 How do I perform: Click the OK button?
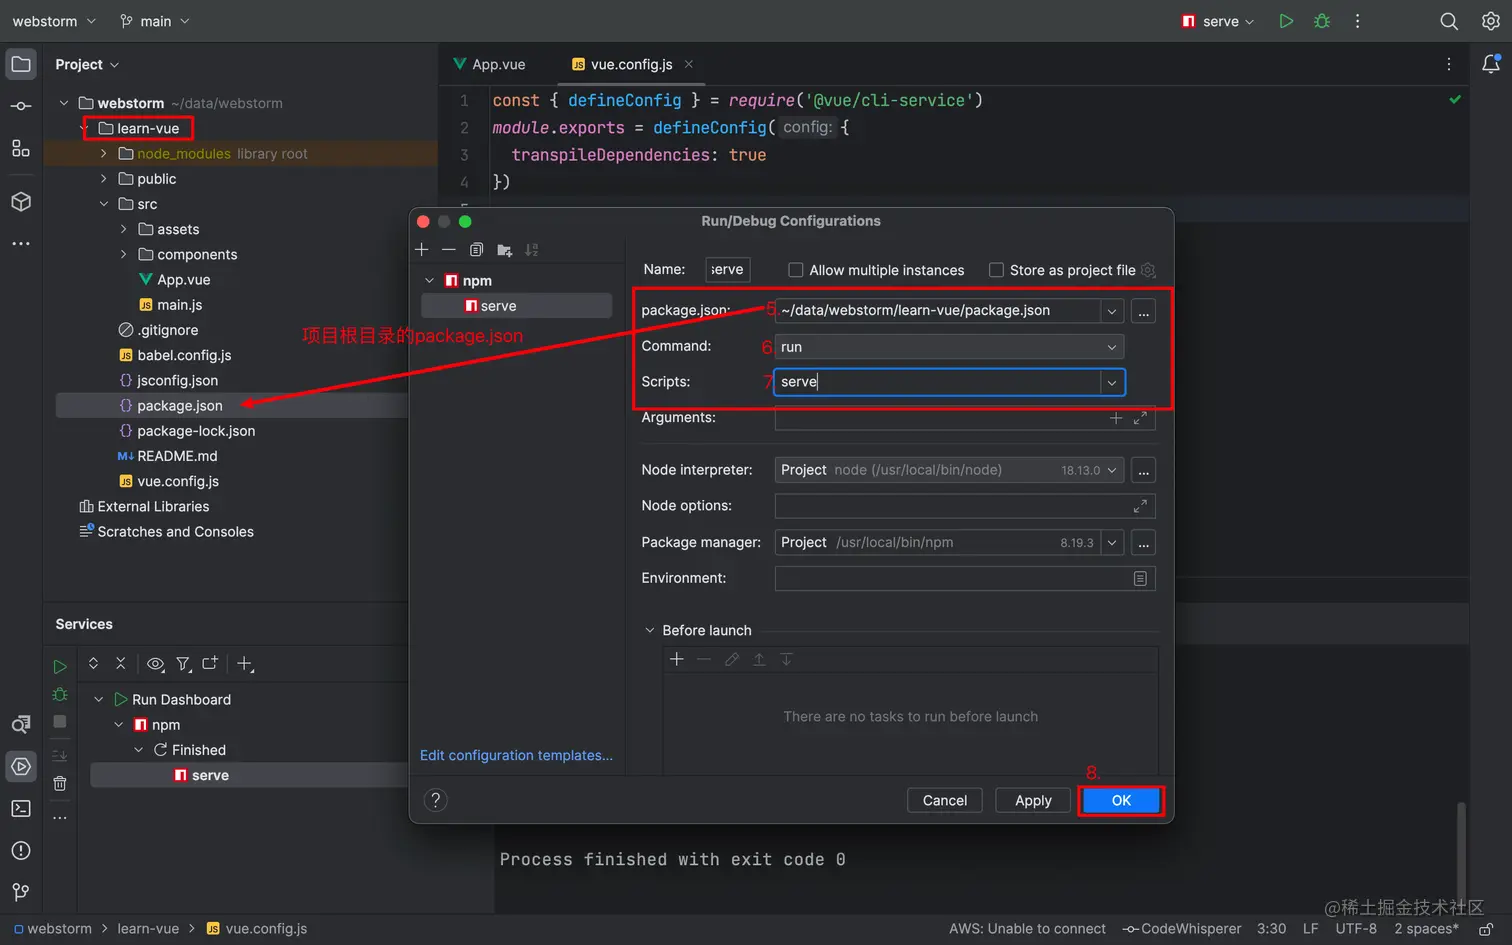pyautogui.click(x=1121, y=801)
